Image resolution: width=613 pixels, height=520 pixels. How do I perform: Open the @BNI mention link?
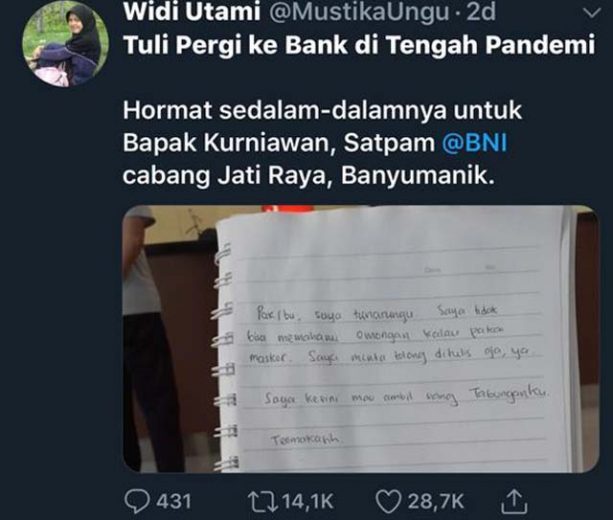coord(474,143)
